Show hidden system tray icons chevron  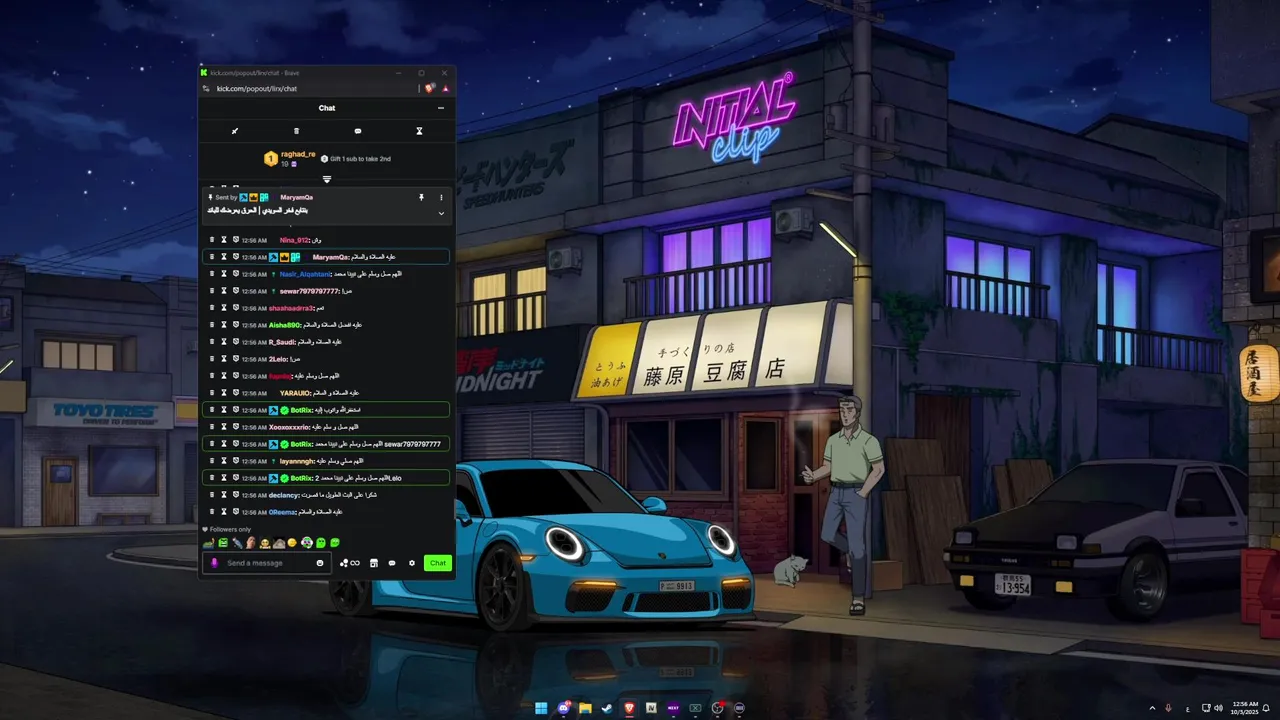[1152, 708]
